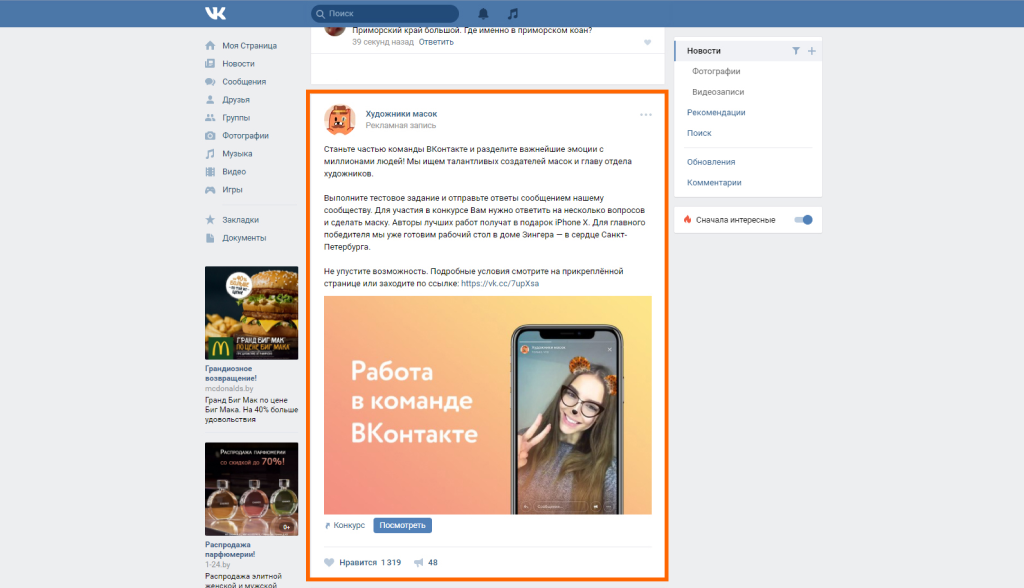Open the Работа в команде ВКонтакте image
Image resolution: width=1024 pixels, height=588 pixels.
coord(487,405)
